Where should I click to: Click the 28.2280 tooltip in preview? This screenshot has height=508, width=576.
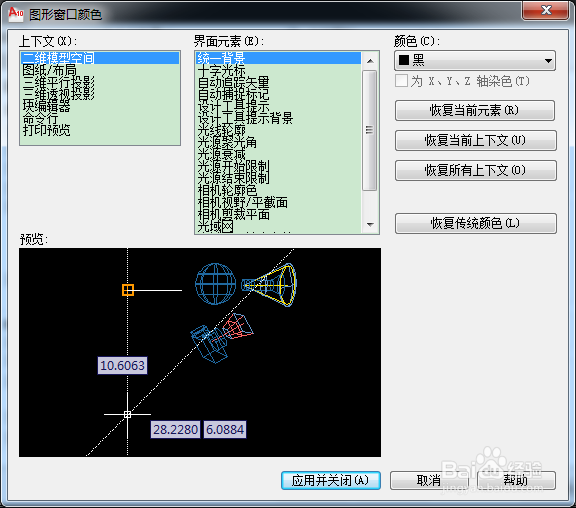[175, 429]
